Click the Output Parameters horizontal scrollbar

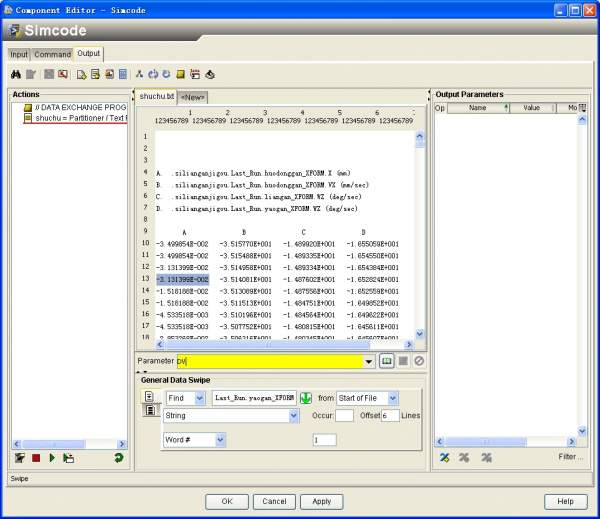click(x=505, y=442)
